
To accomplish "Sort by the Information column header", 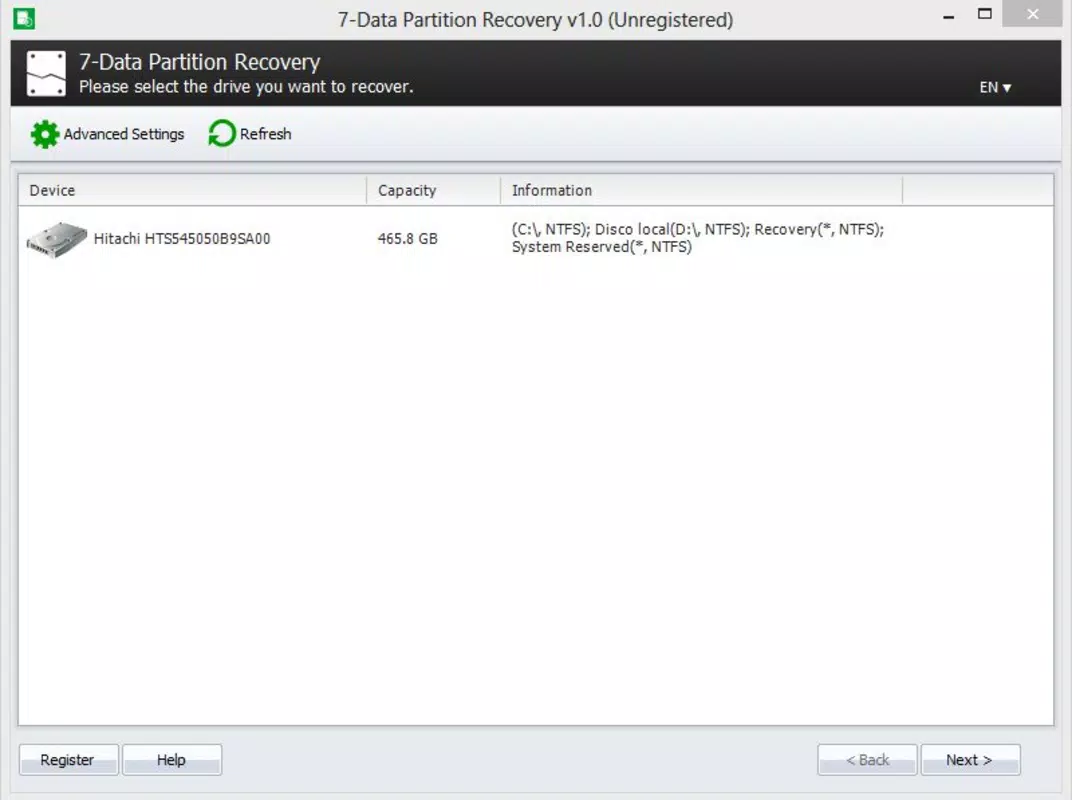I will [701, 190].
